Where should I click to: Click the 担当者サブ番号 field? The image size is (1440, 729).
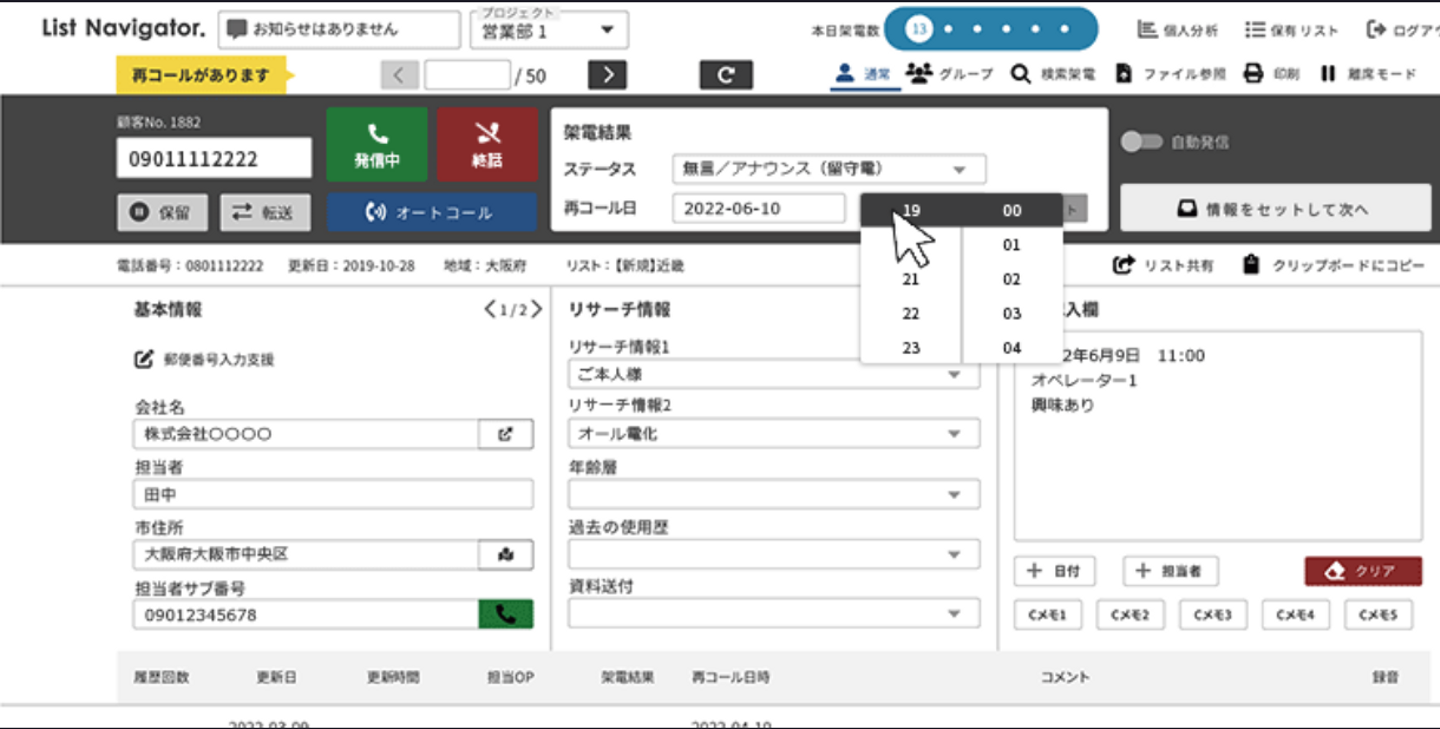point(306,614)
